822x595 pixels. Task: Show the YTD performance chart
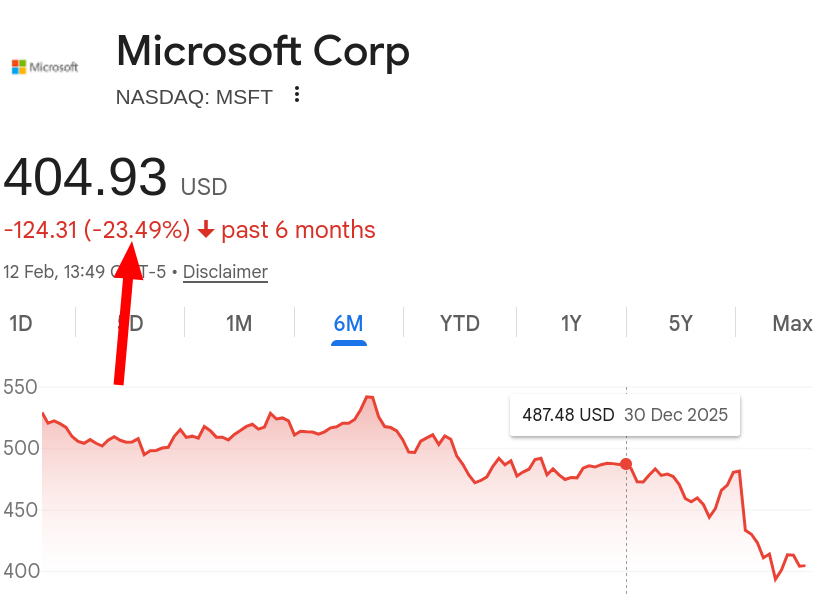[x=459, y=324]
